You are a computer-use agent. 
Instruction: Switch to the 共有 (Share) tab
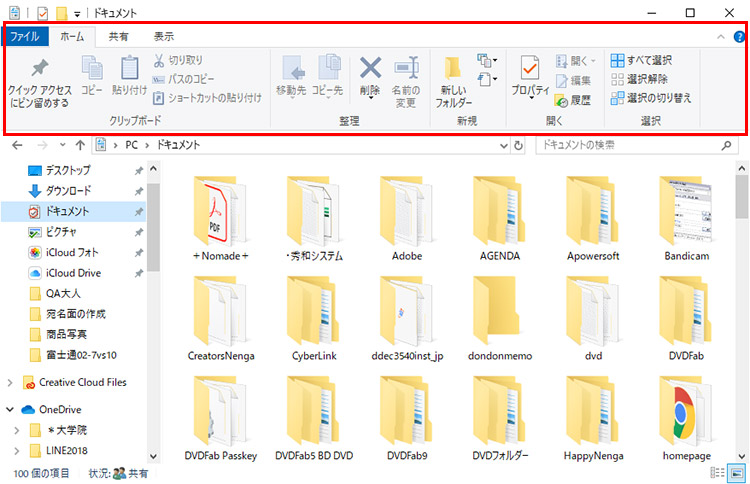click(118, 36)
